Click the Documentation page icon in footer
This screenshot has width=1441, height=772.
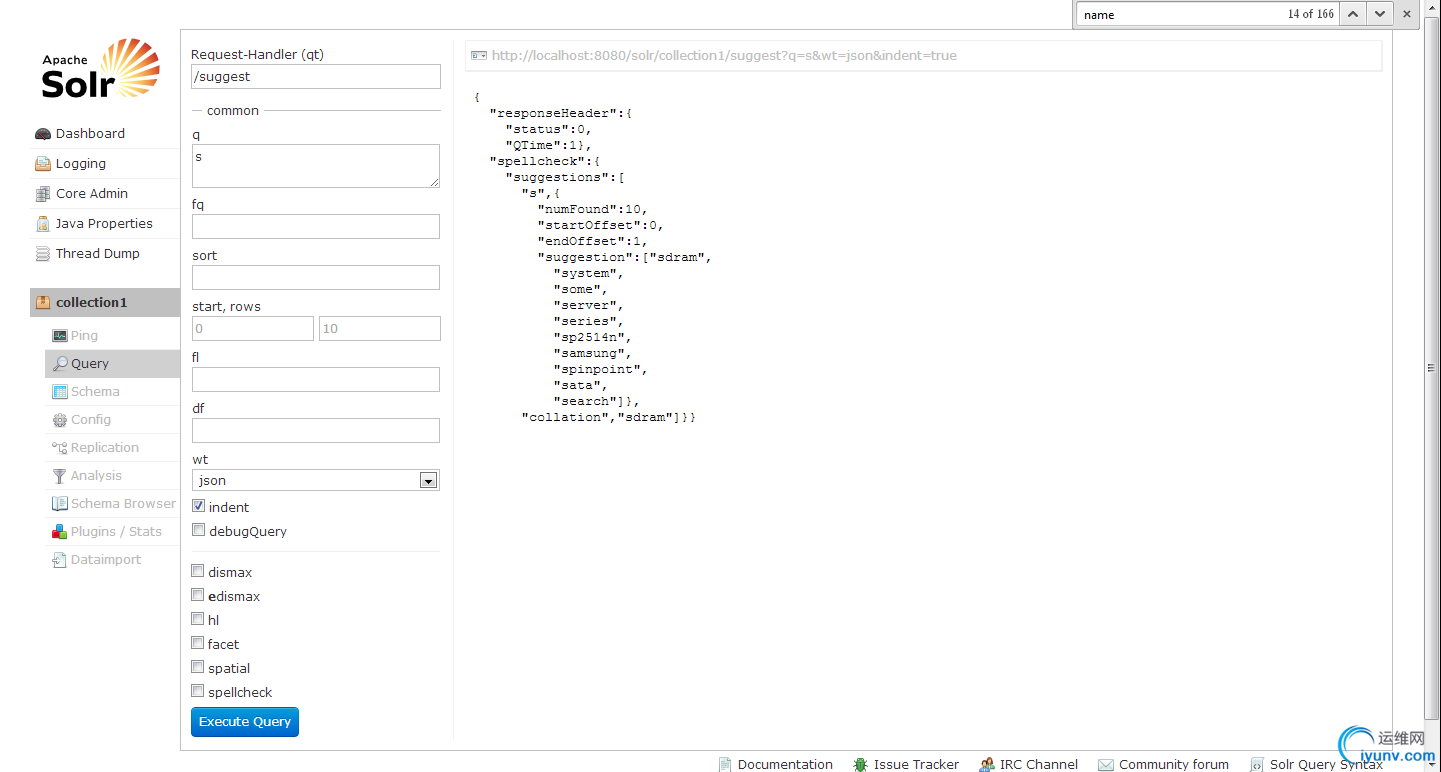tap(725, 765)
